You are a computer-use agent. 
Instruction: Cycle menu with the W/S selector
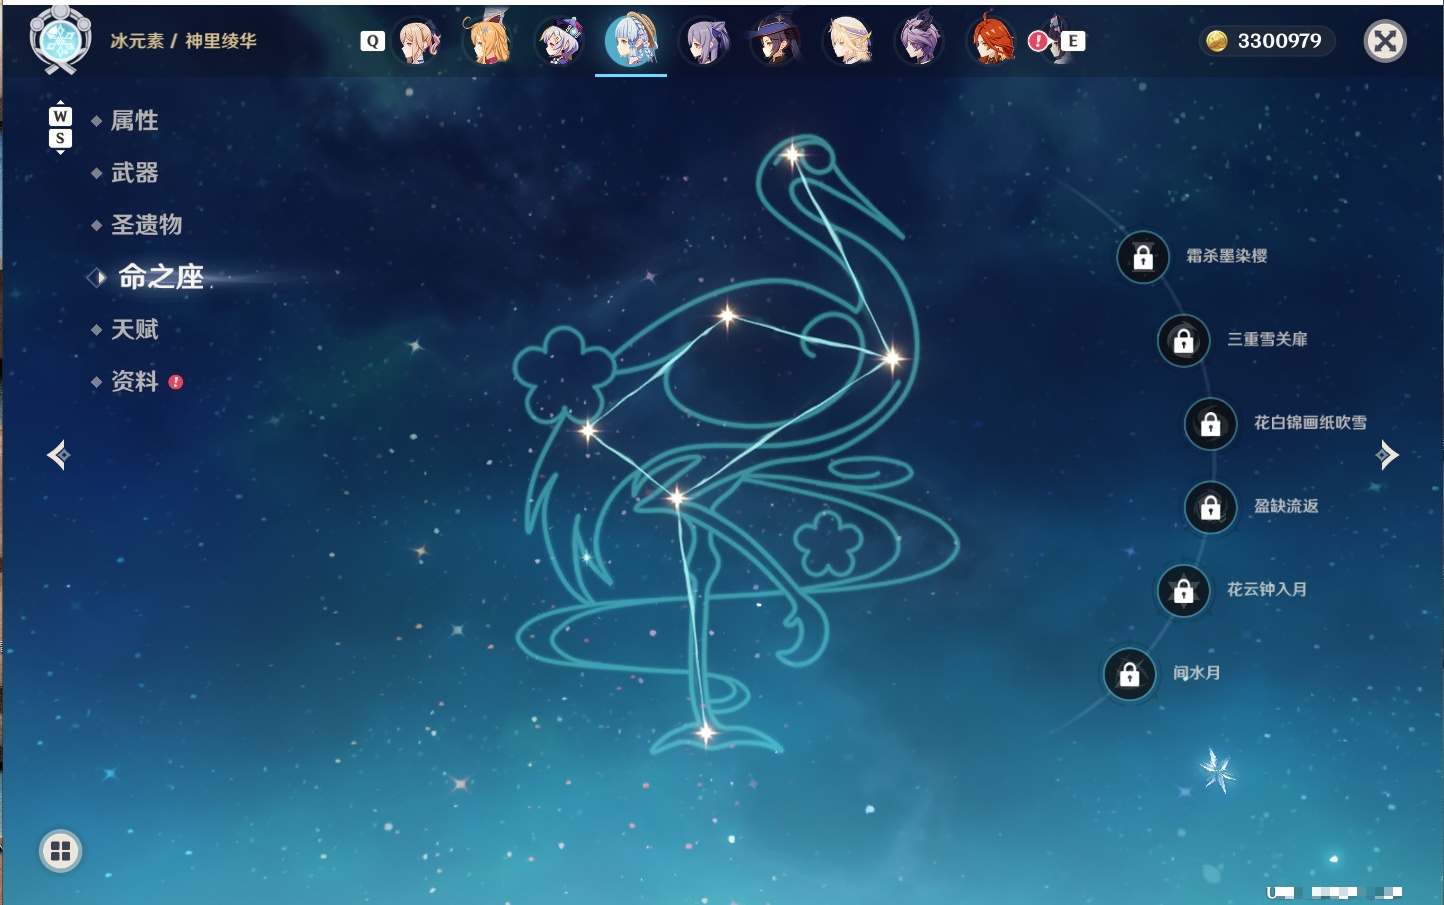[x=60, y=127]
